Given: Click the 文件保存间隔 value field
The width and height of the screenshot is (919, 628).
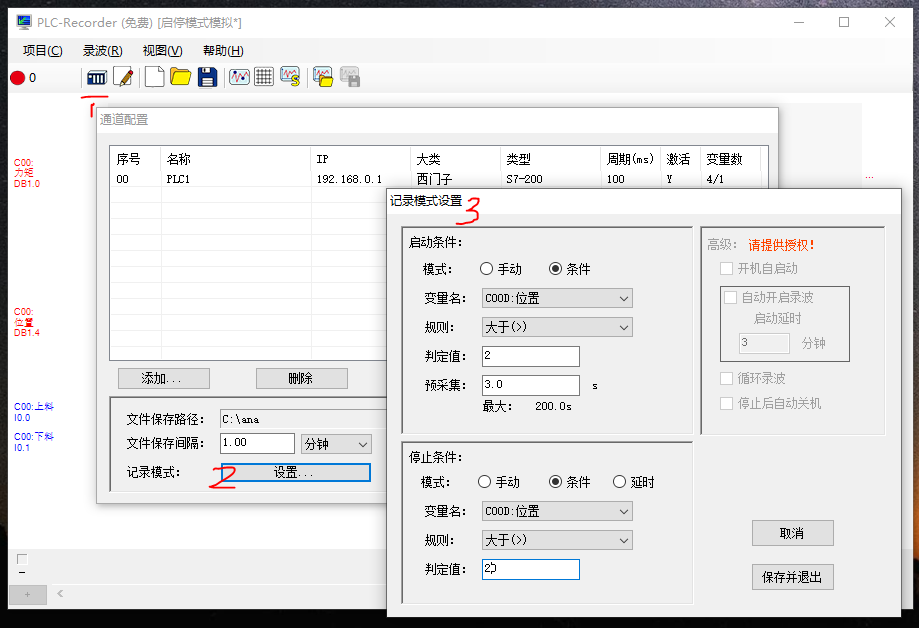Looking at the screenshot, I should [257, 443].
